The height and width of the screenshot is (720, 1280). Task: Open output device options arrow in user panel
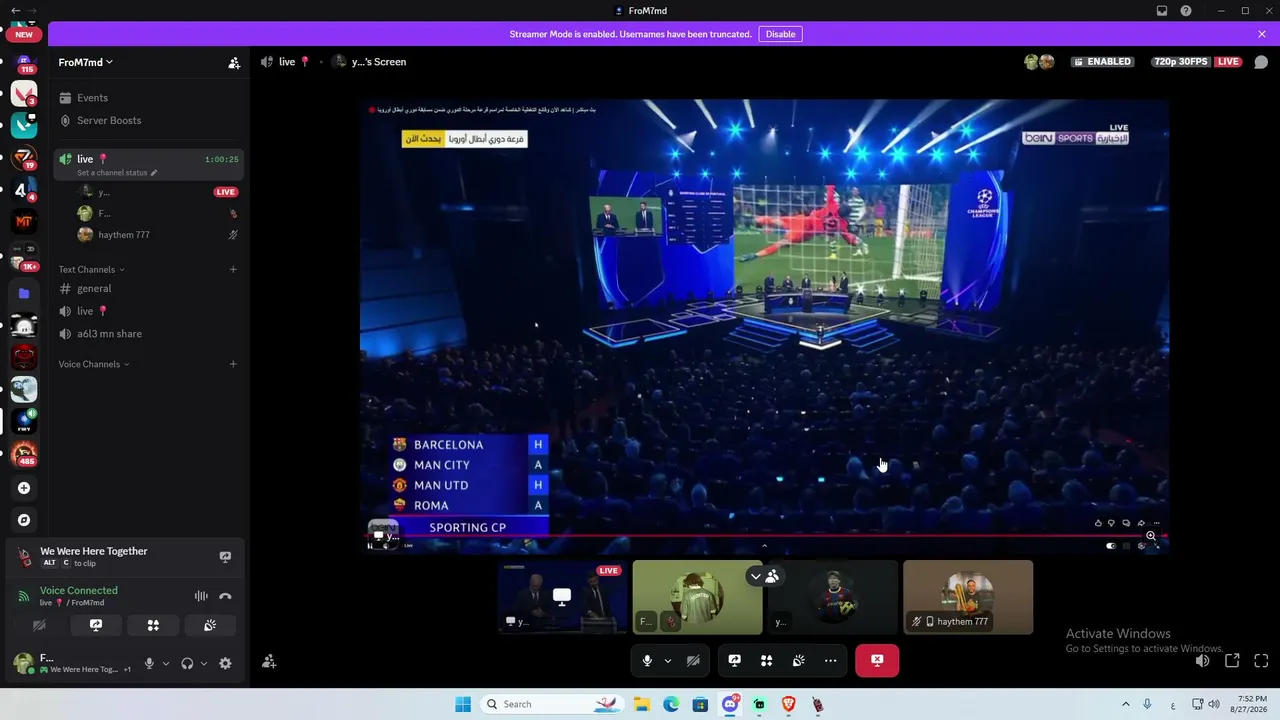(x=204, y=663)
